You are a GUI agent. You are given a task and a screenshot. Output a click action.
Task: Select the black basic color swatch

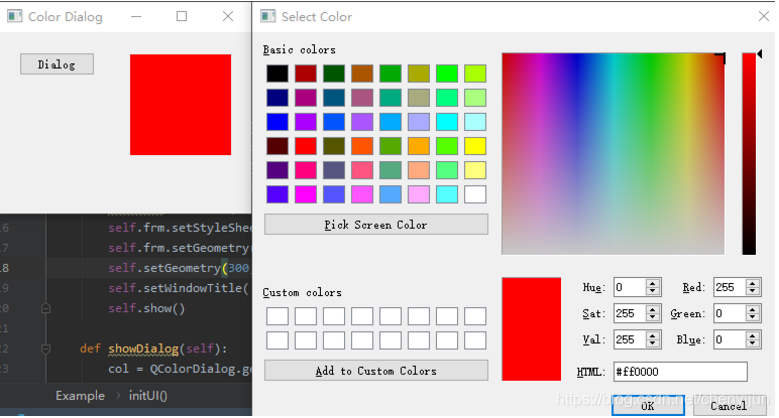pos(277,74)
